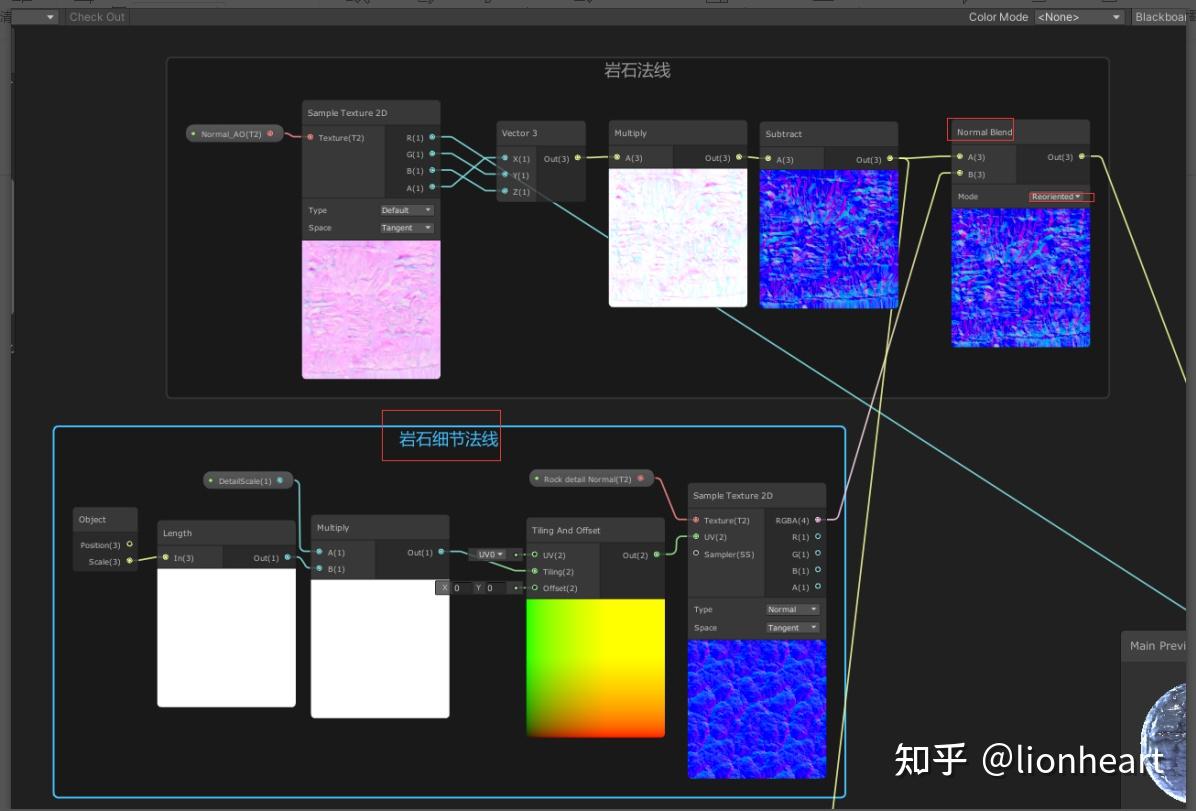The height and width of the screenshot is (811, 1196).
Task: Open the Type dropdown set to Normal
Action: pyautogui.click(x=793, y=609)
